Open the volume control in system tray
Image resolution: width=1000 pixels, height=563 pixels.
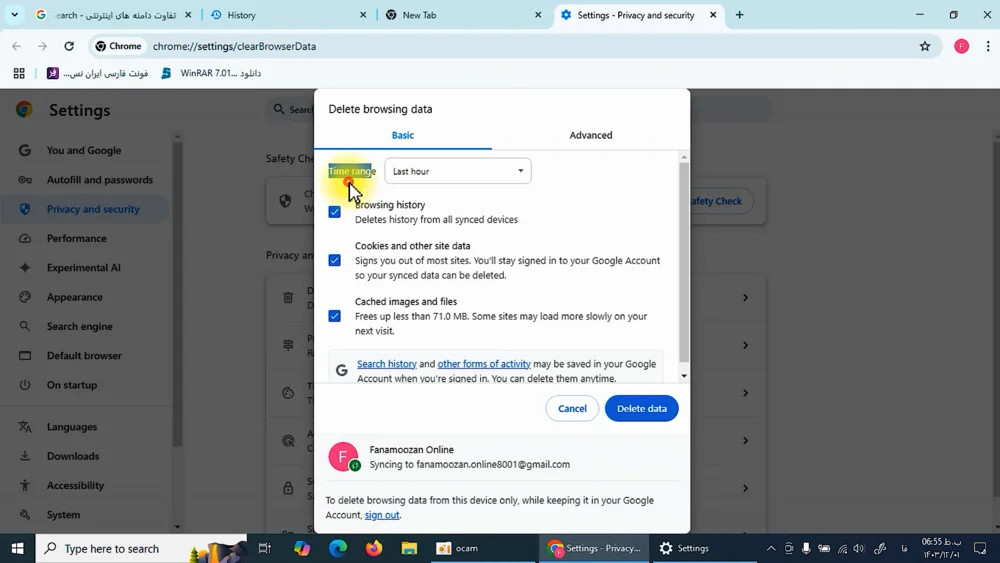point(859,548)
